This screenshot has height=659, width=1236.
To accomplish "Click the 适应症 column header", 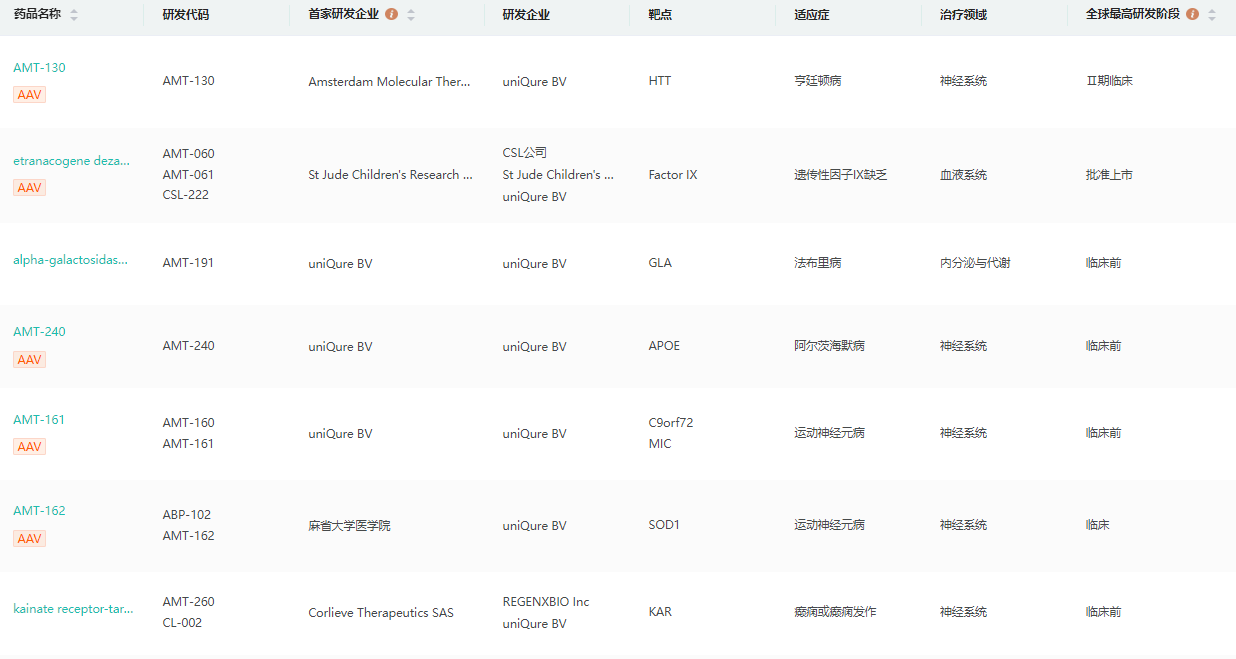I will (812, 15).
